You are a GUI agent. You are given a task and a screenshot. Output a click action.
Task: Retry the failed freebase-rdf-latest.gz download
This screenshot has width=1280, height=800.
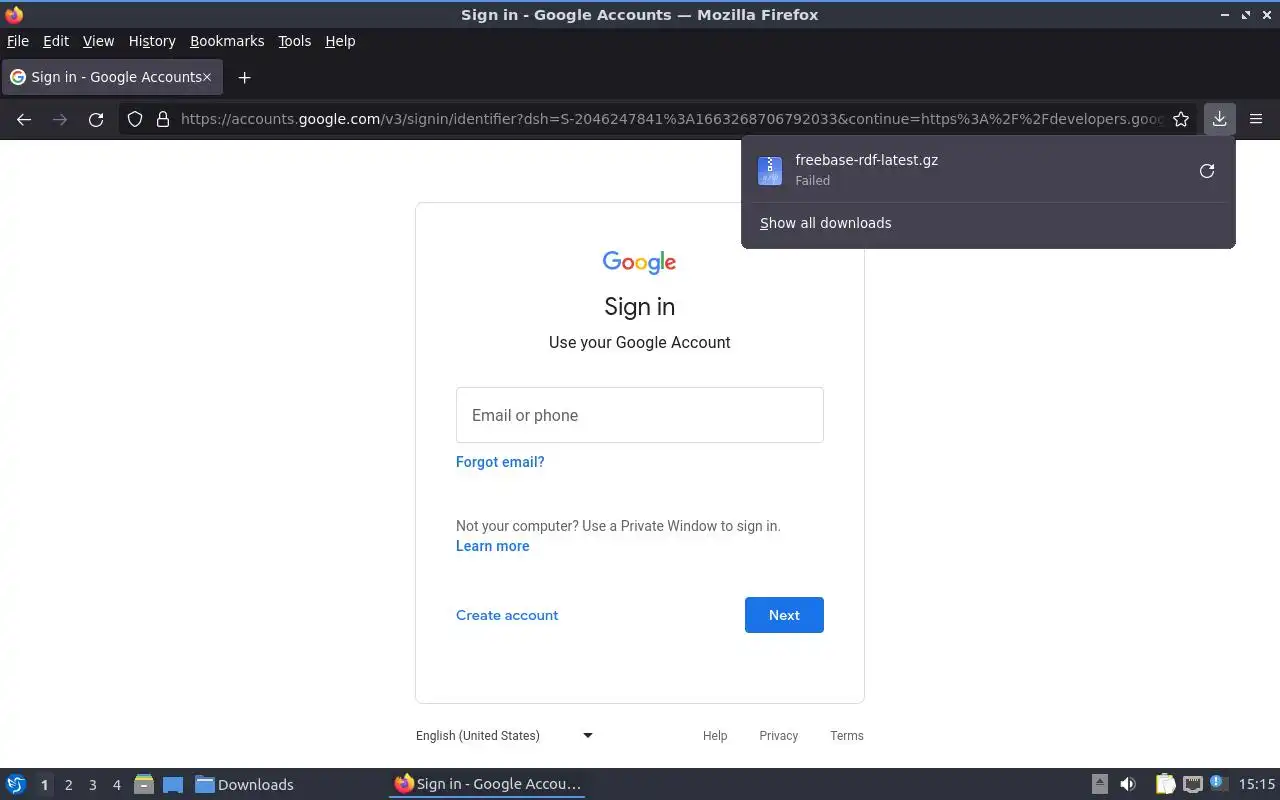(1207, 171)
